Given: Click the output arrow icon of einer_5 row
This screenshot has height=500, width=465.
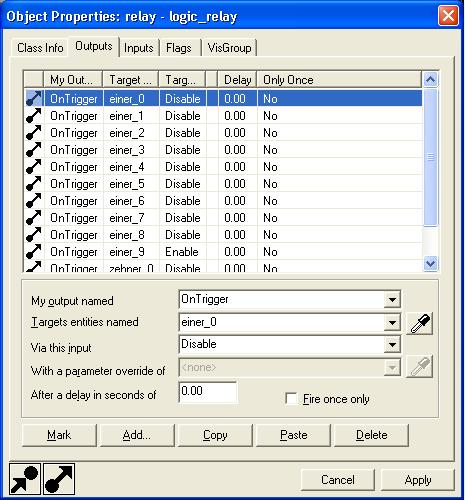Looking at the screenshot, I should pyautogui.click(x=34, y=184).
